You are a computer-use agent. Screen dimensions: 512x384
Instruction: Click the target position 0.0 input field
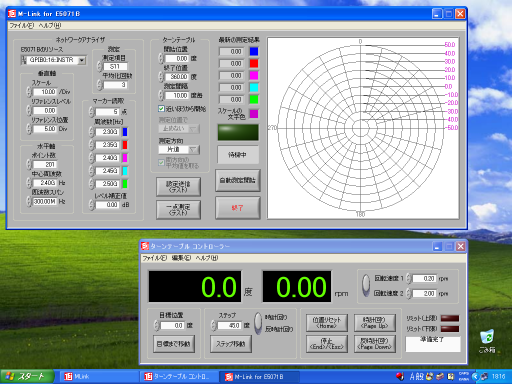coord(172,325)
